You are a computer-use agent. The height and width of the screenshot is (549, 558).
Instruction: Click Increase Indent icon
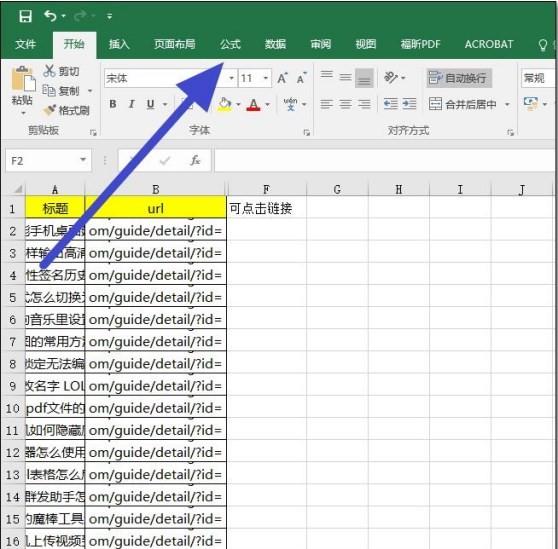coord(409,104)
